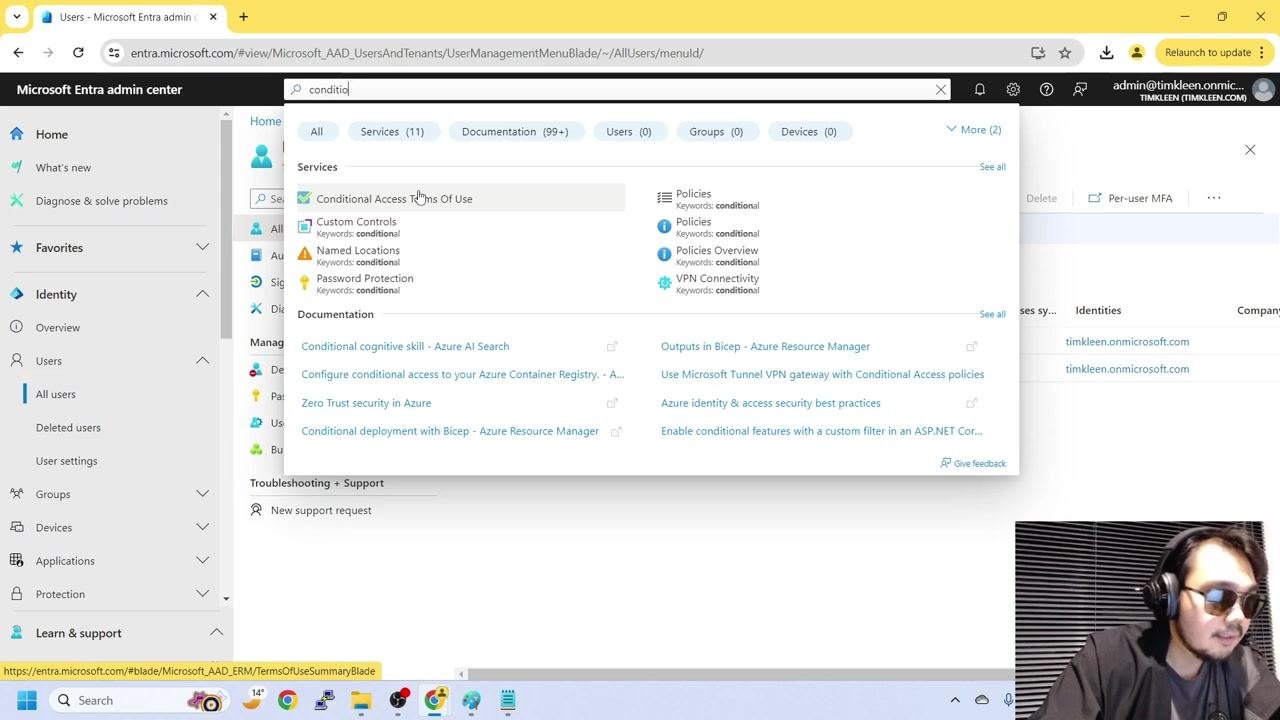Open a new browser tab
1280x720 pixels.
pos(243,17)
